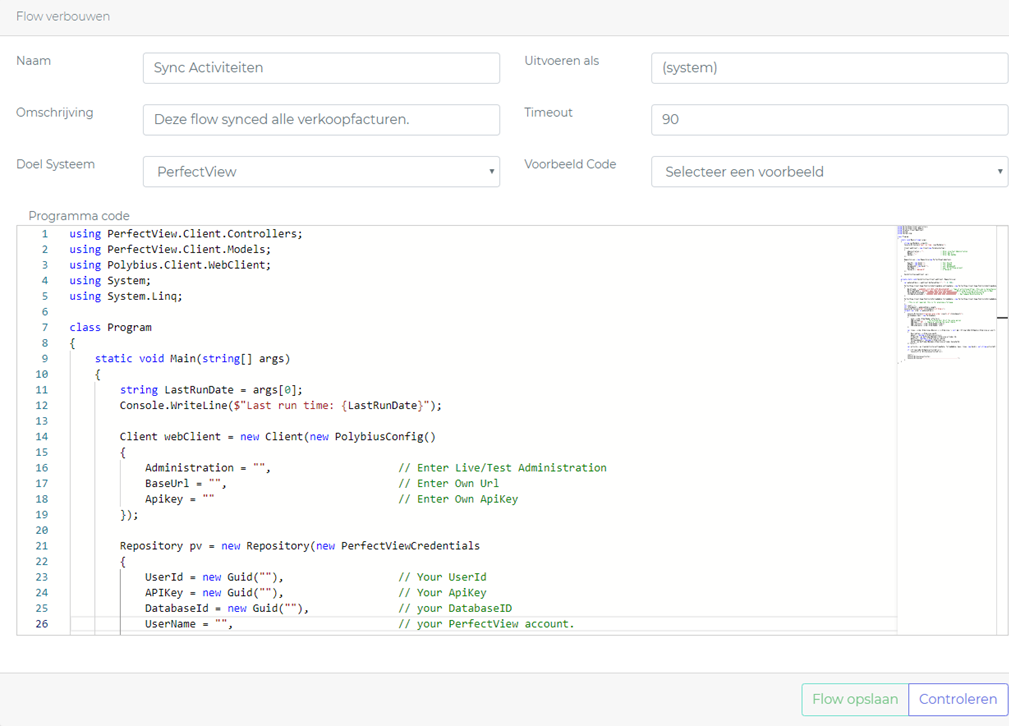The height and width of the screenshot is (726, 1009).
Task: Click the UserName code line 26
Action: [x=188, y=624]
